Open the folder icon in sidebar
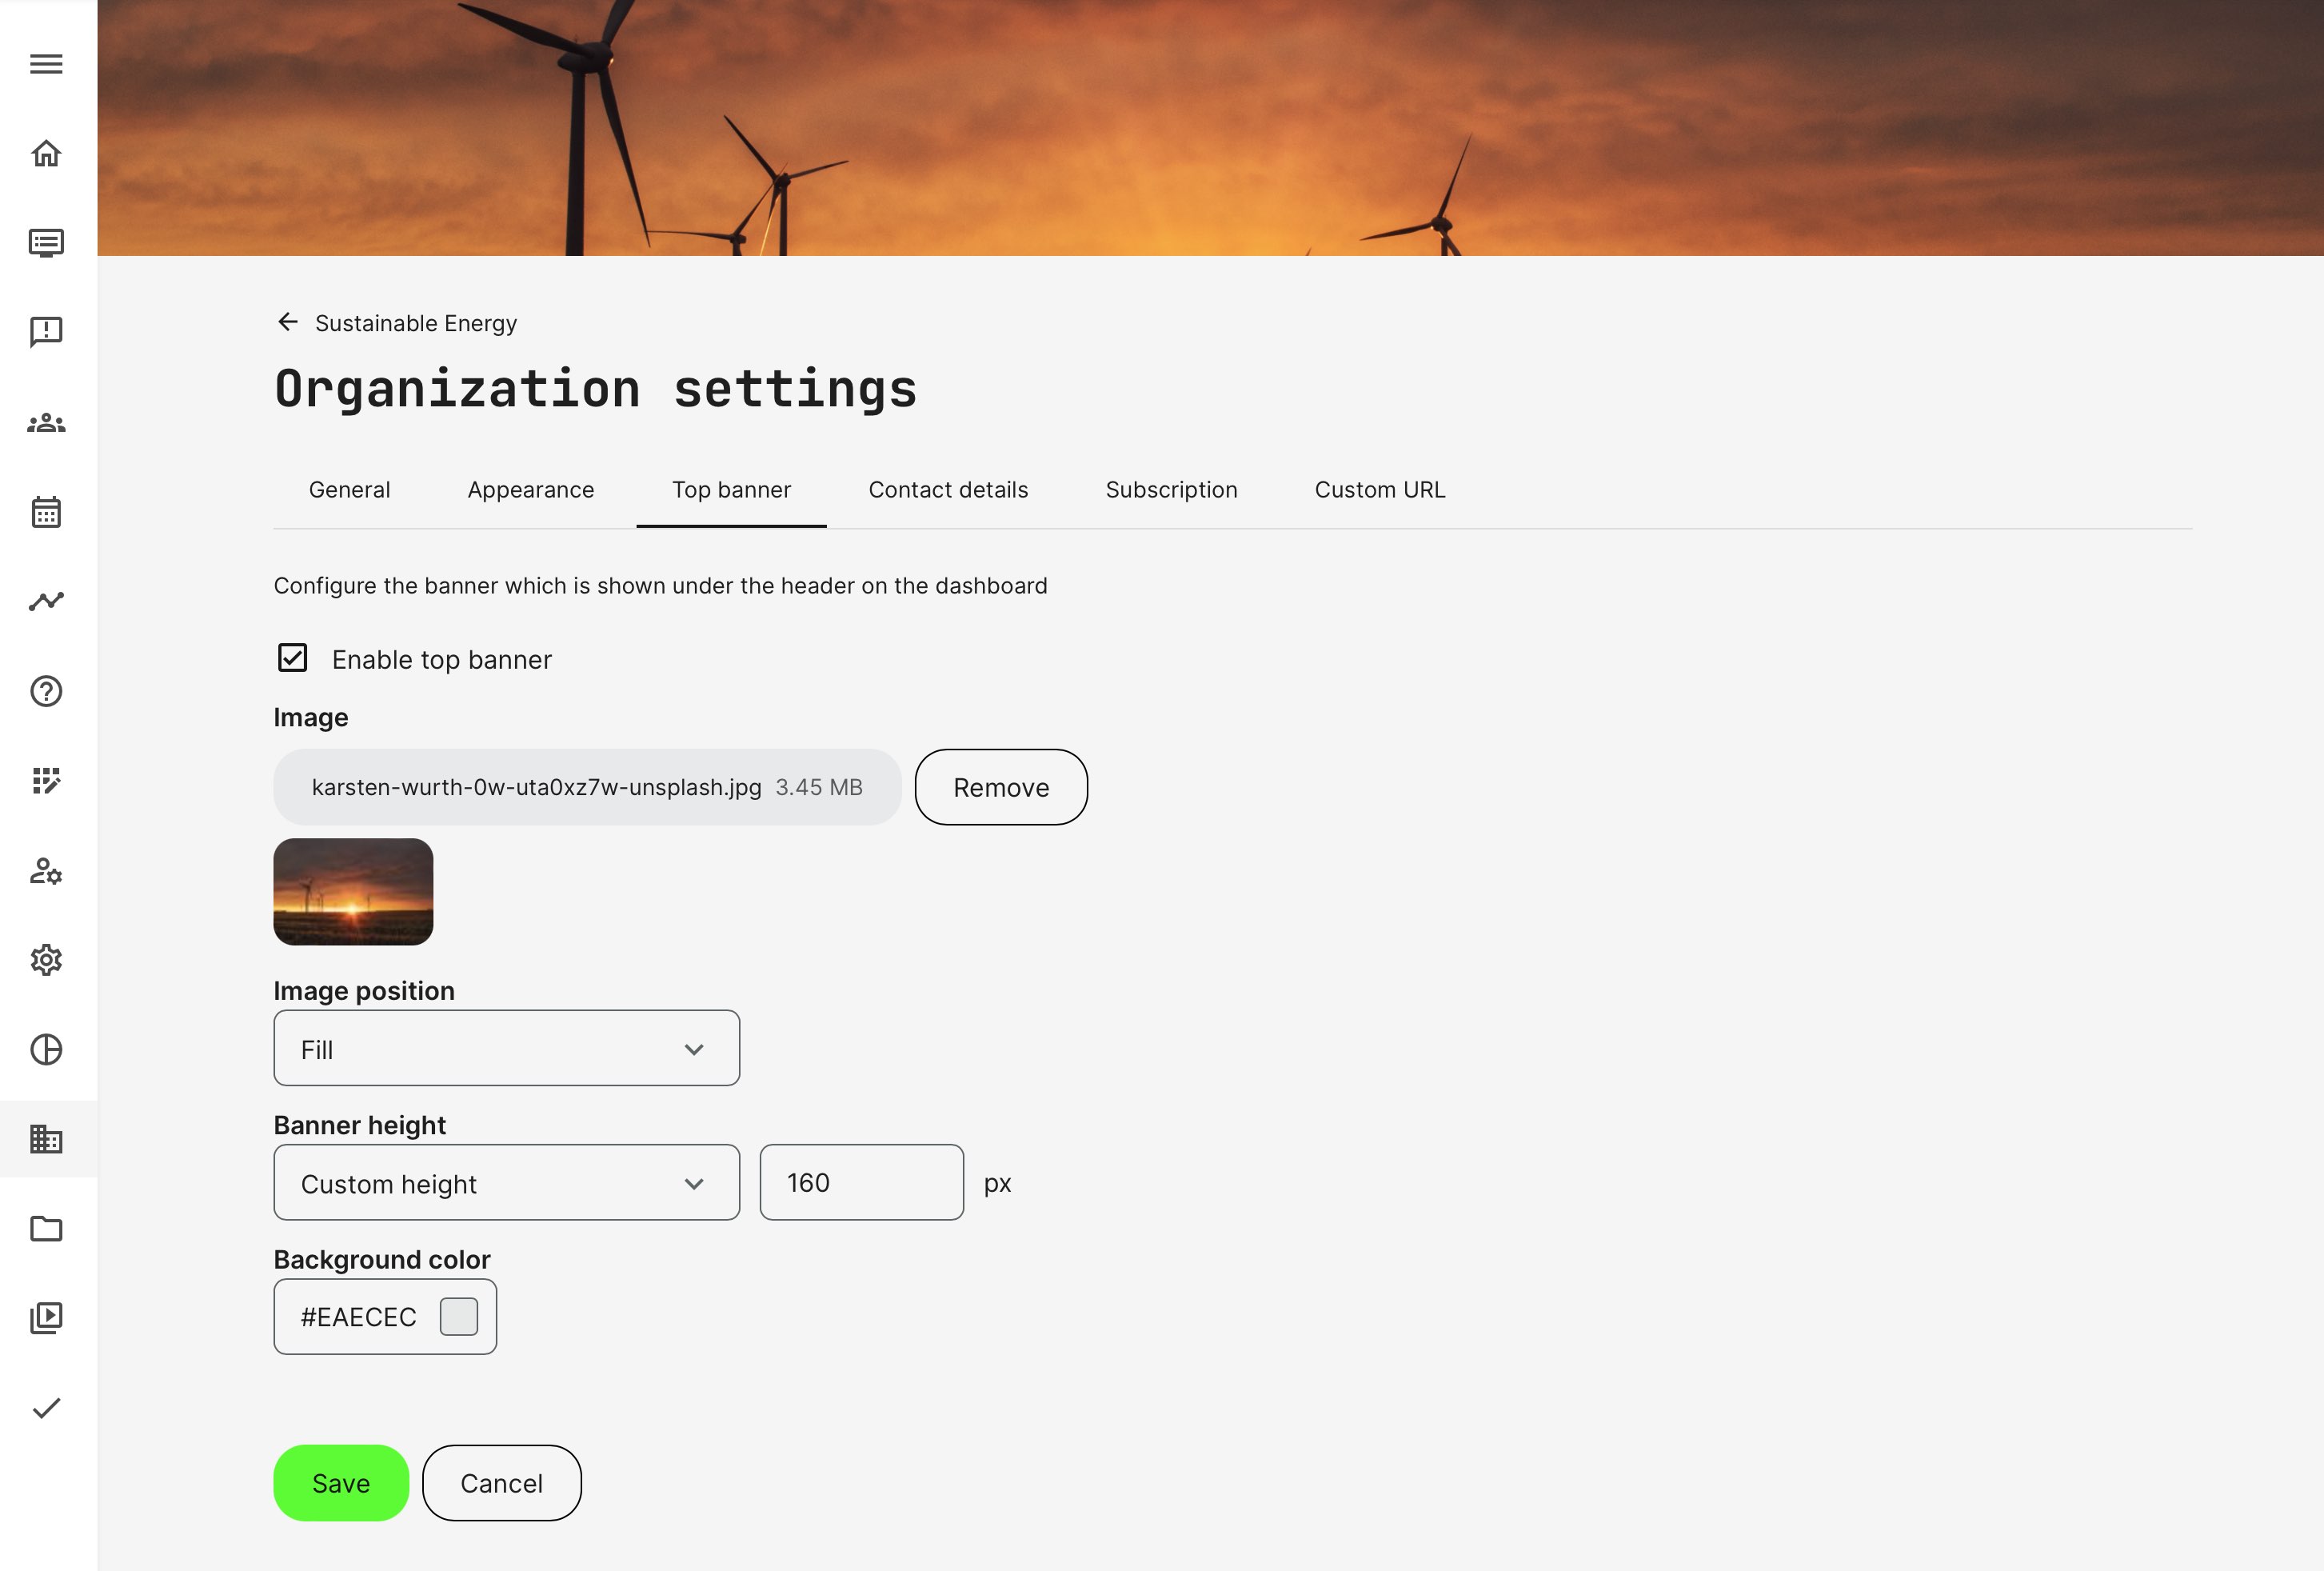This screenshot has width=2324, height=1571. tap(46, 1228)
